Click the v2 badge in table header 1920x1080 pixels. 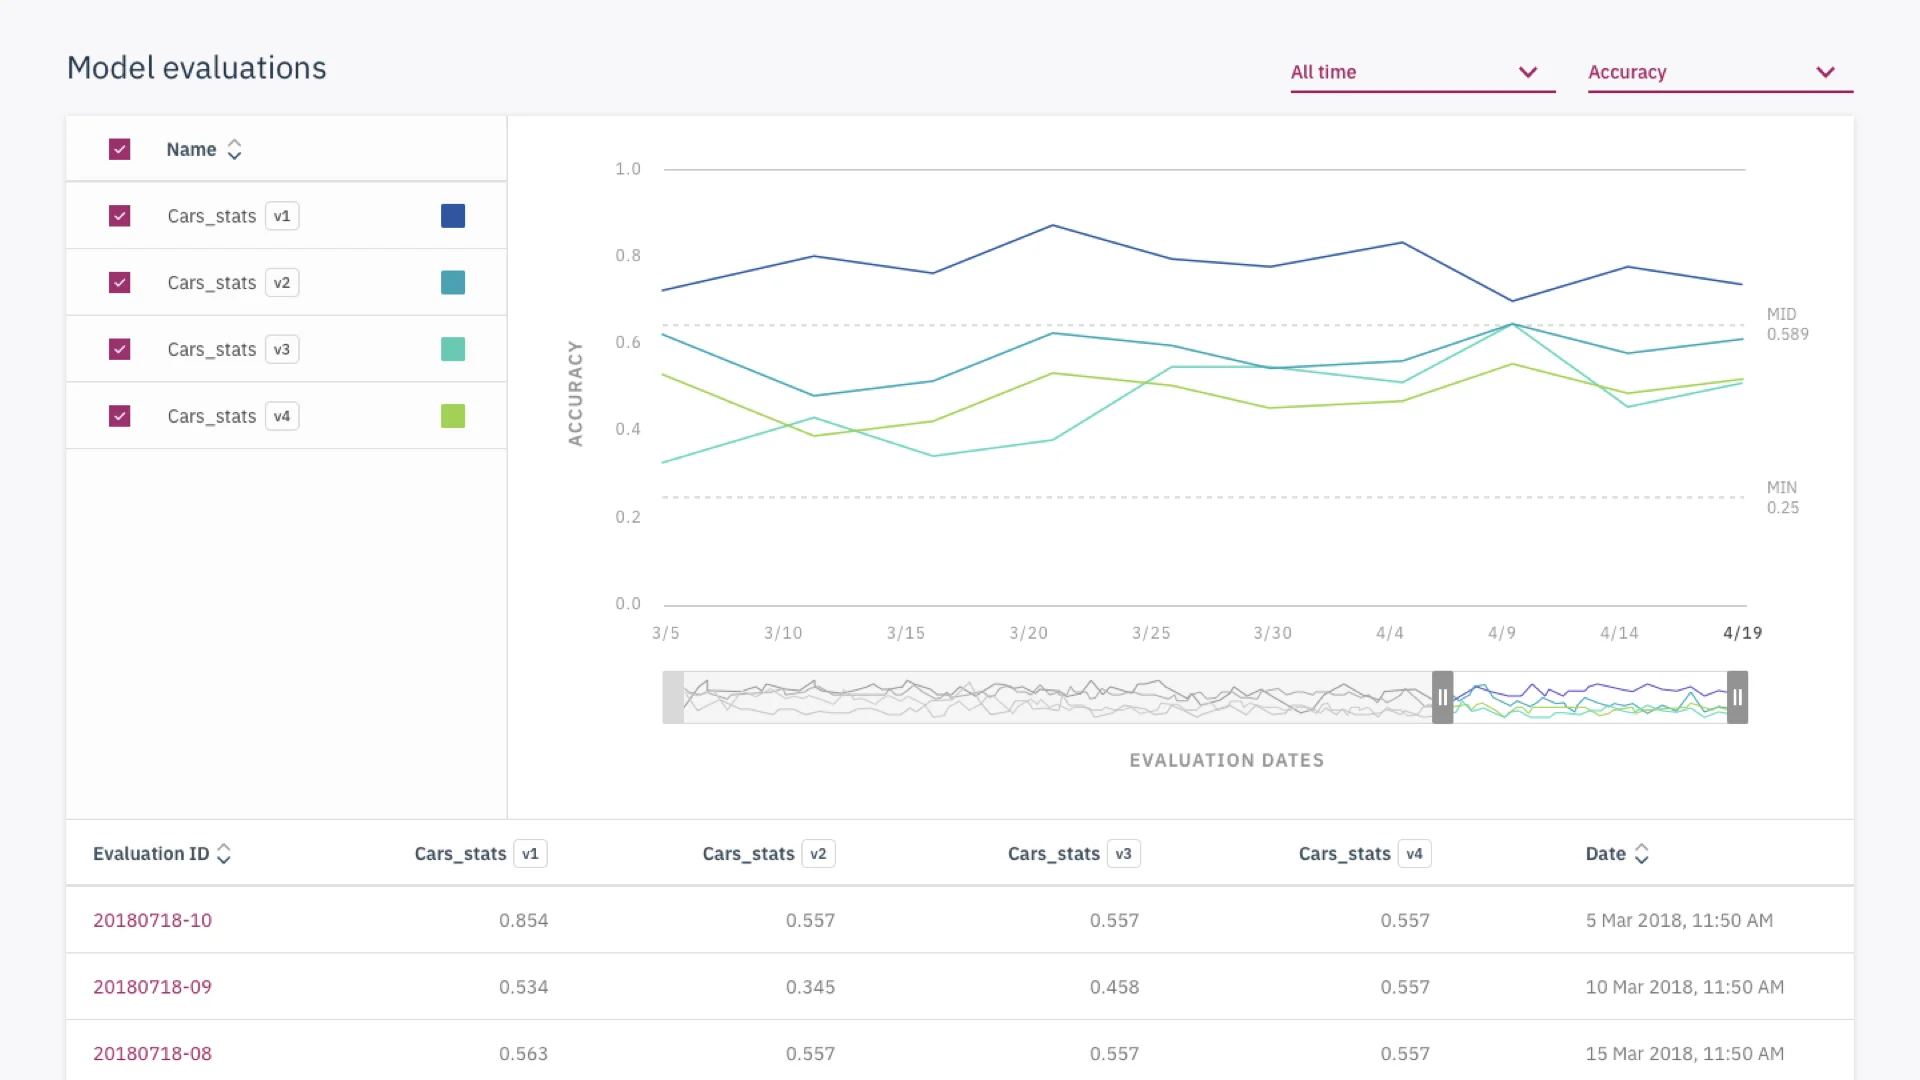[x=818, y=854]
